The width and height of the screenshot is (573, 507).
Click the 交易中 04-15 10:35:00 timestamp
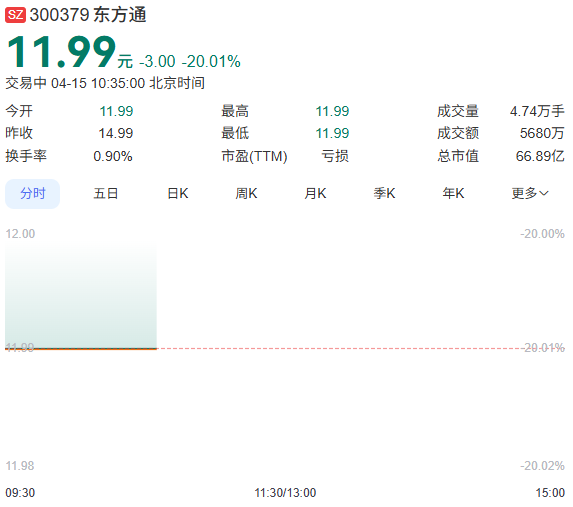(x=105, y=83)
